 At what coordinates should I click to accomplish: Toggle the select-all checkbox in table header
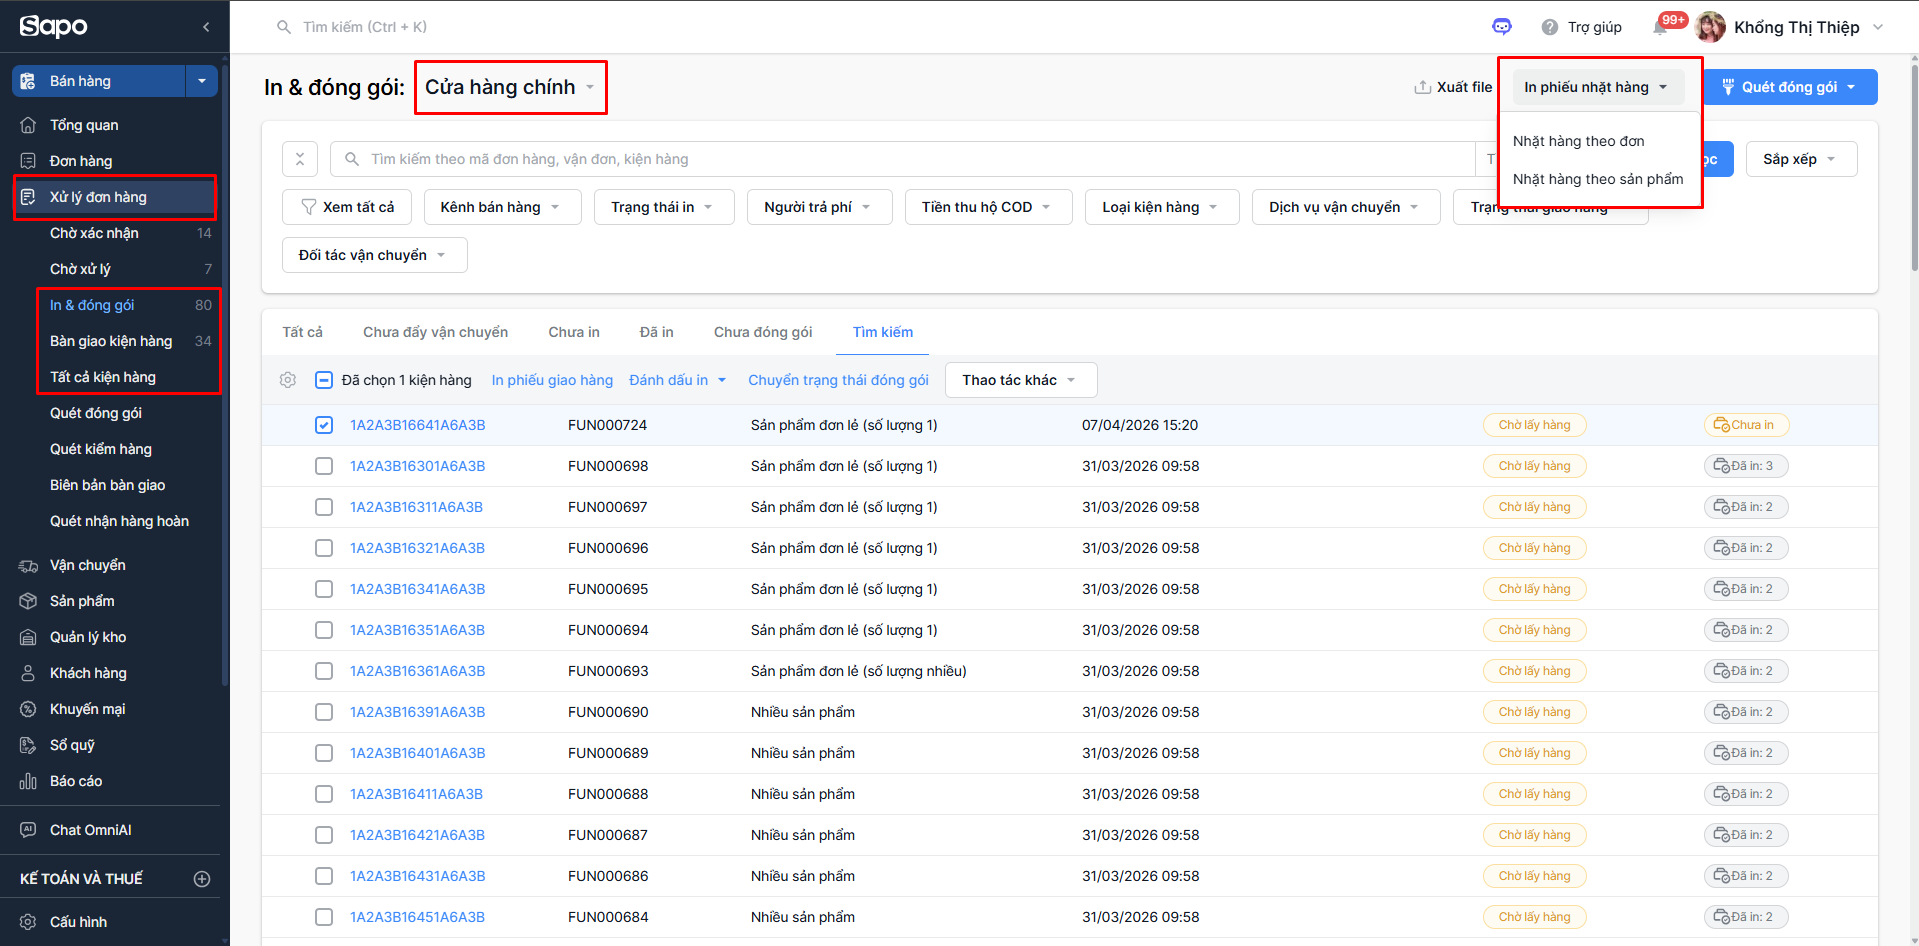click(324, 380)
